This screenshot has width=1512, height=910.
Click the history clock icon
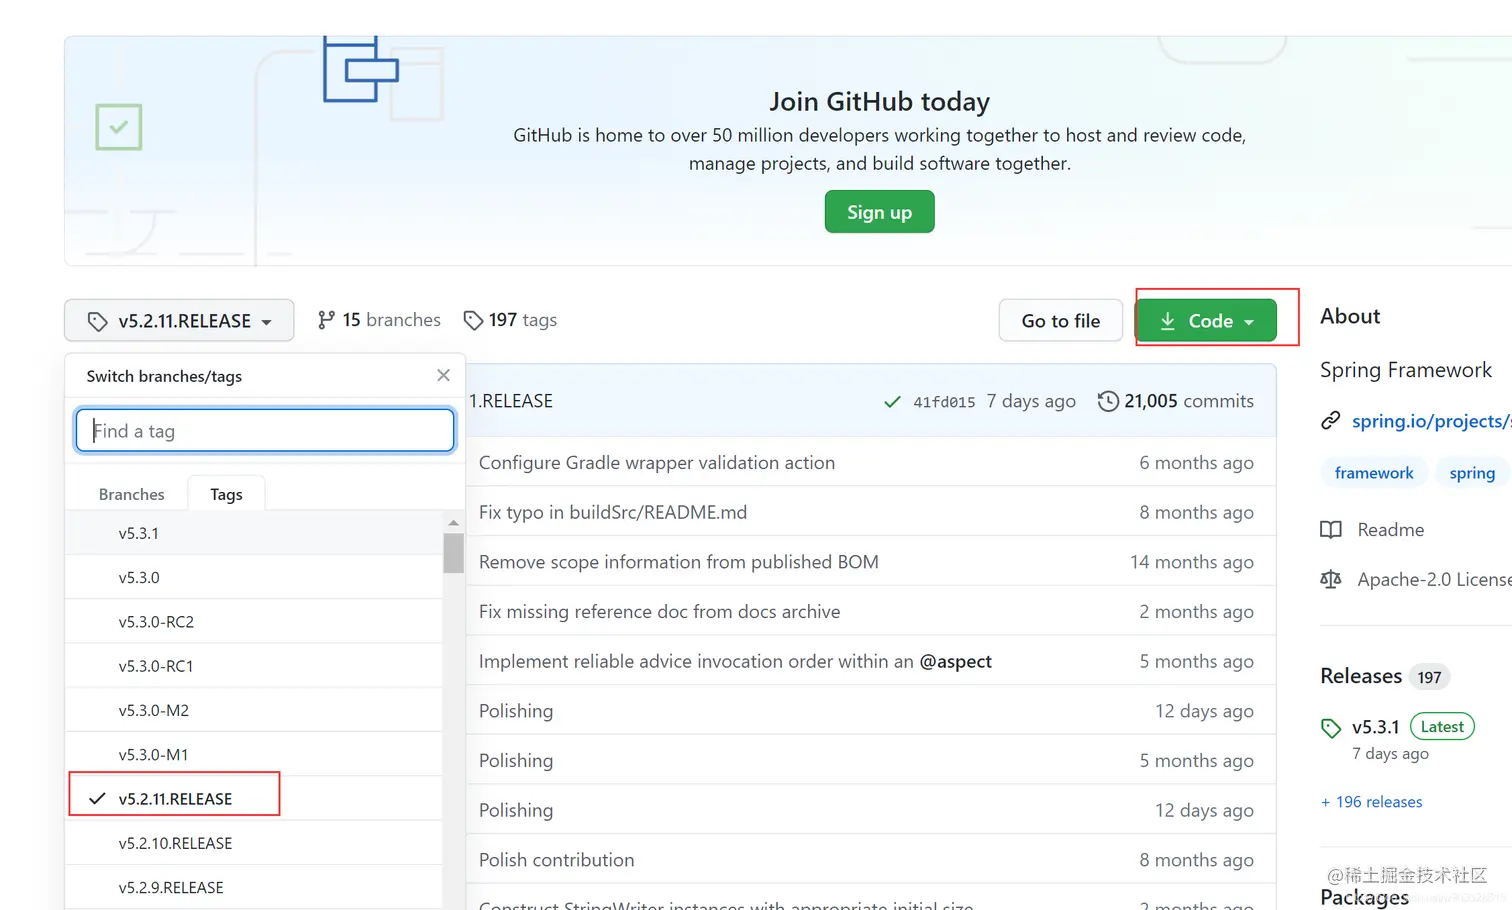pos(1108,401)
